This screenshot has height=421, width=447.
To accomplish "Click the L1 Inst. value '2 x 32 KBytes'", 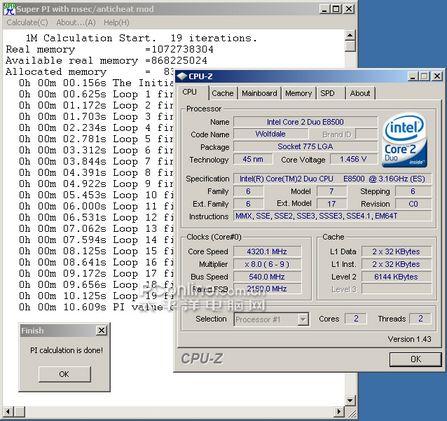I will pos(396,264).
